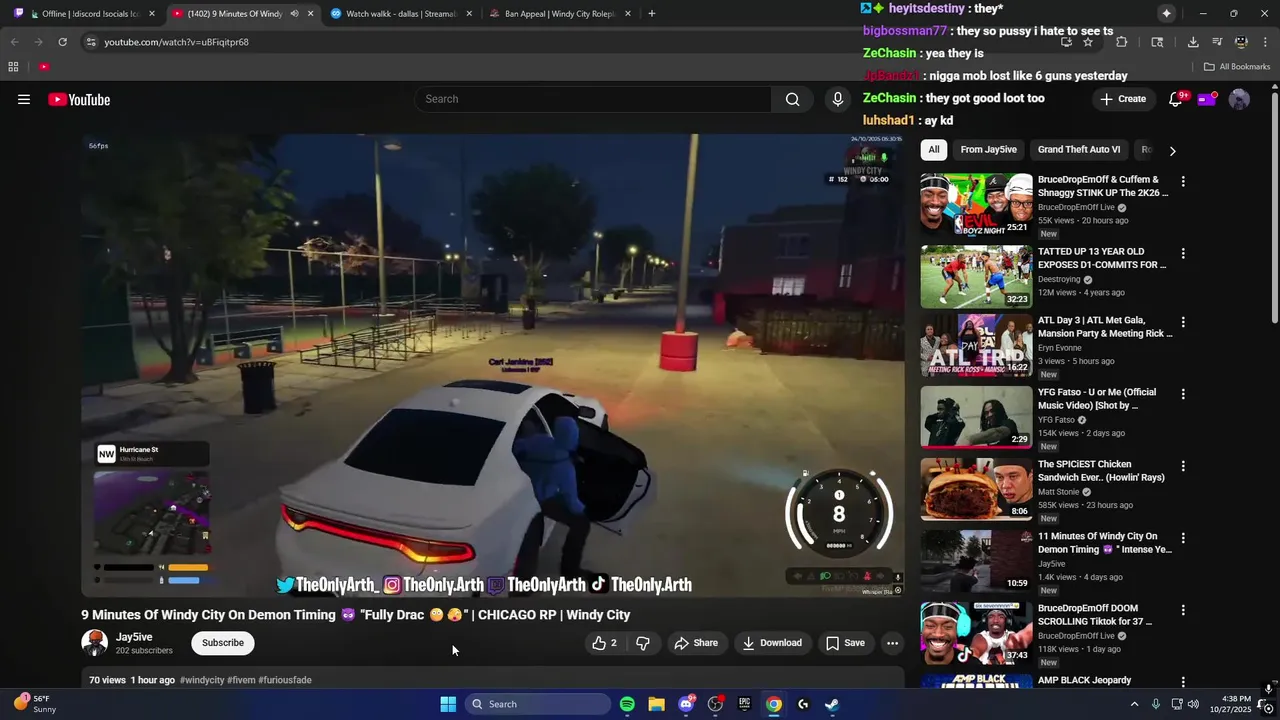1280x720 pixels.
Task: Open the #windycity hashtag
Action: point(202,680)
